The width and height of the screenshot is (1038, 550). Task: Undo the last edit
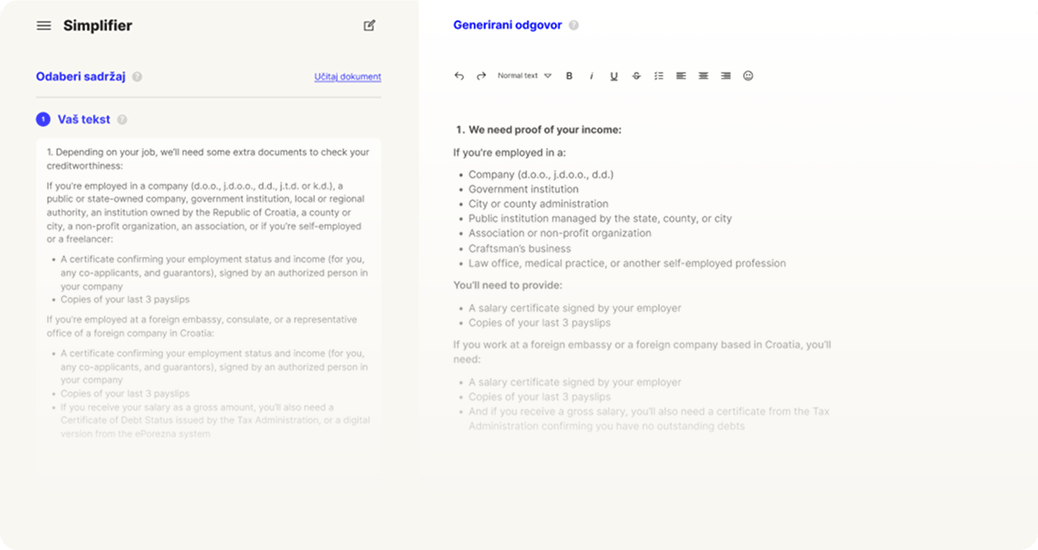[459, 76]
